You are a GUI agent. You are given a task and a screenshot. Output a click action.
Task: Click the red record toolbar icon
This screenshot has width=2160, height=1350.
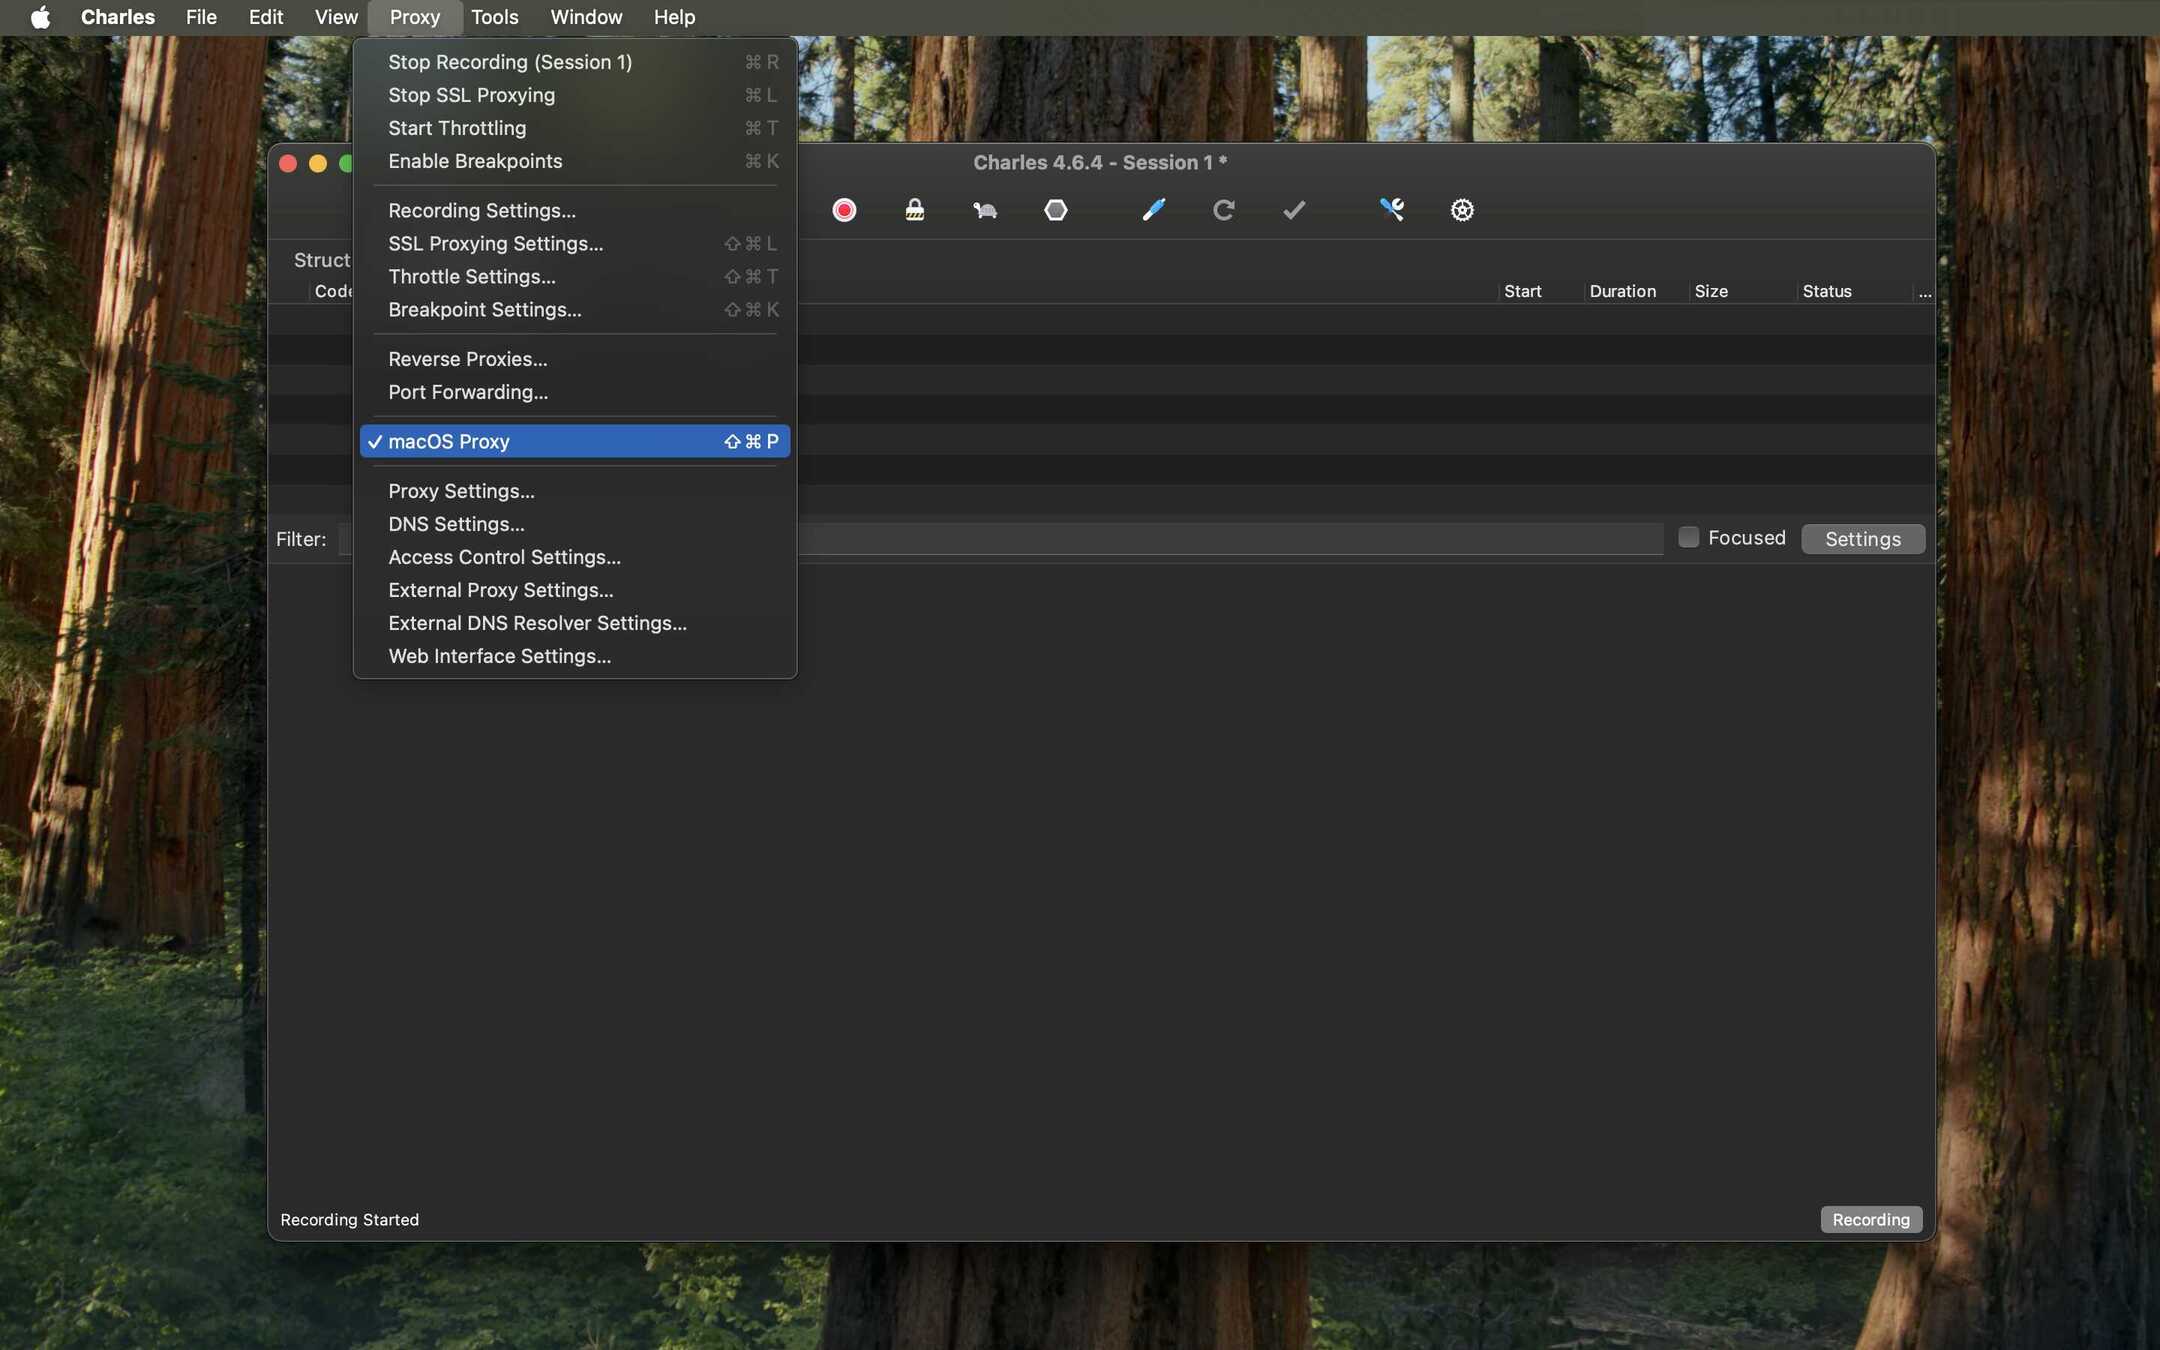point(844,210)
